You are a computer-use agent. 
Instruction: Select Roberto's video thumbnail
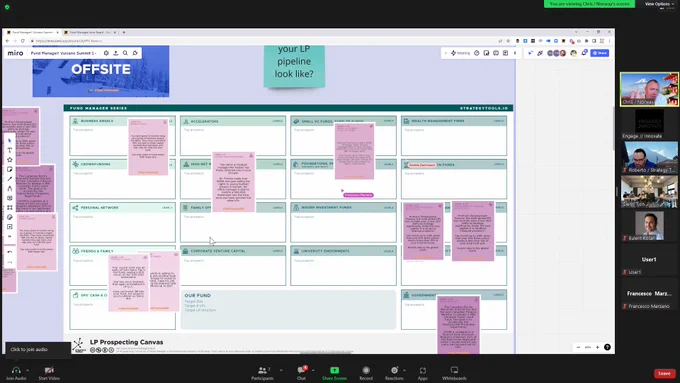tap(649, 157)
